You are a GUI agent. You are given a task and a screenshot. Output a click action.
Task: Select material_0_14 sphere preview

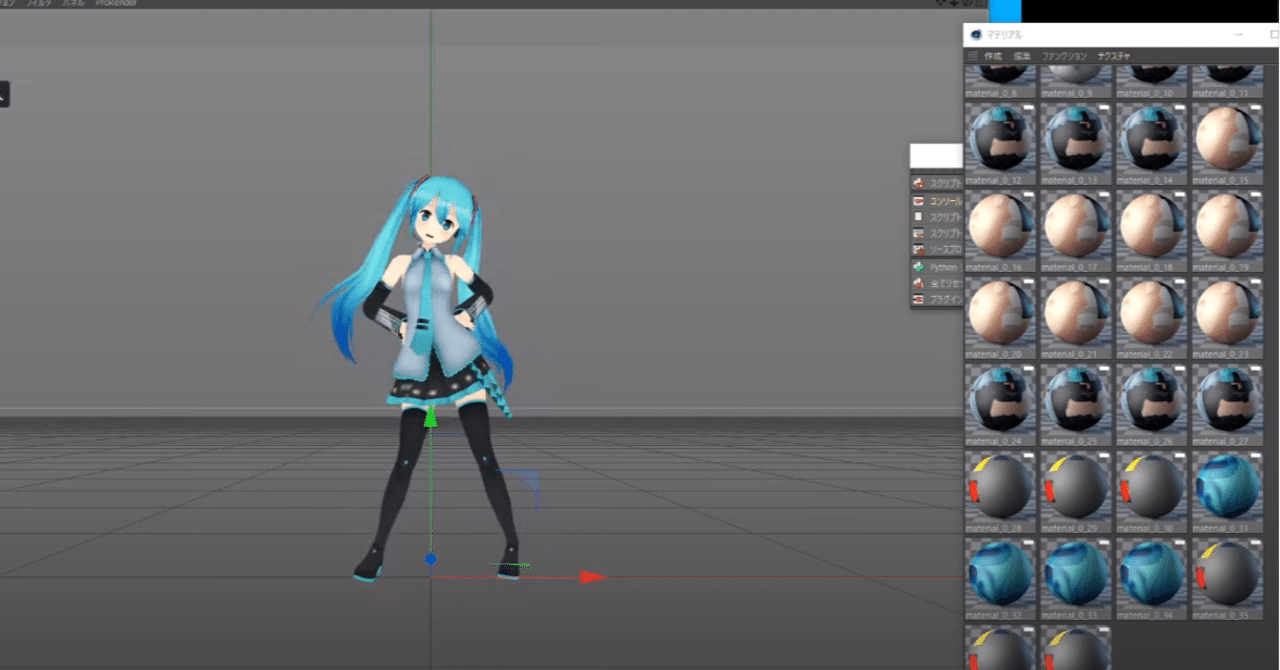(x=1151, y=139)
